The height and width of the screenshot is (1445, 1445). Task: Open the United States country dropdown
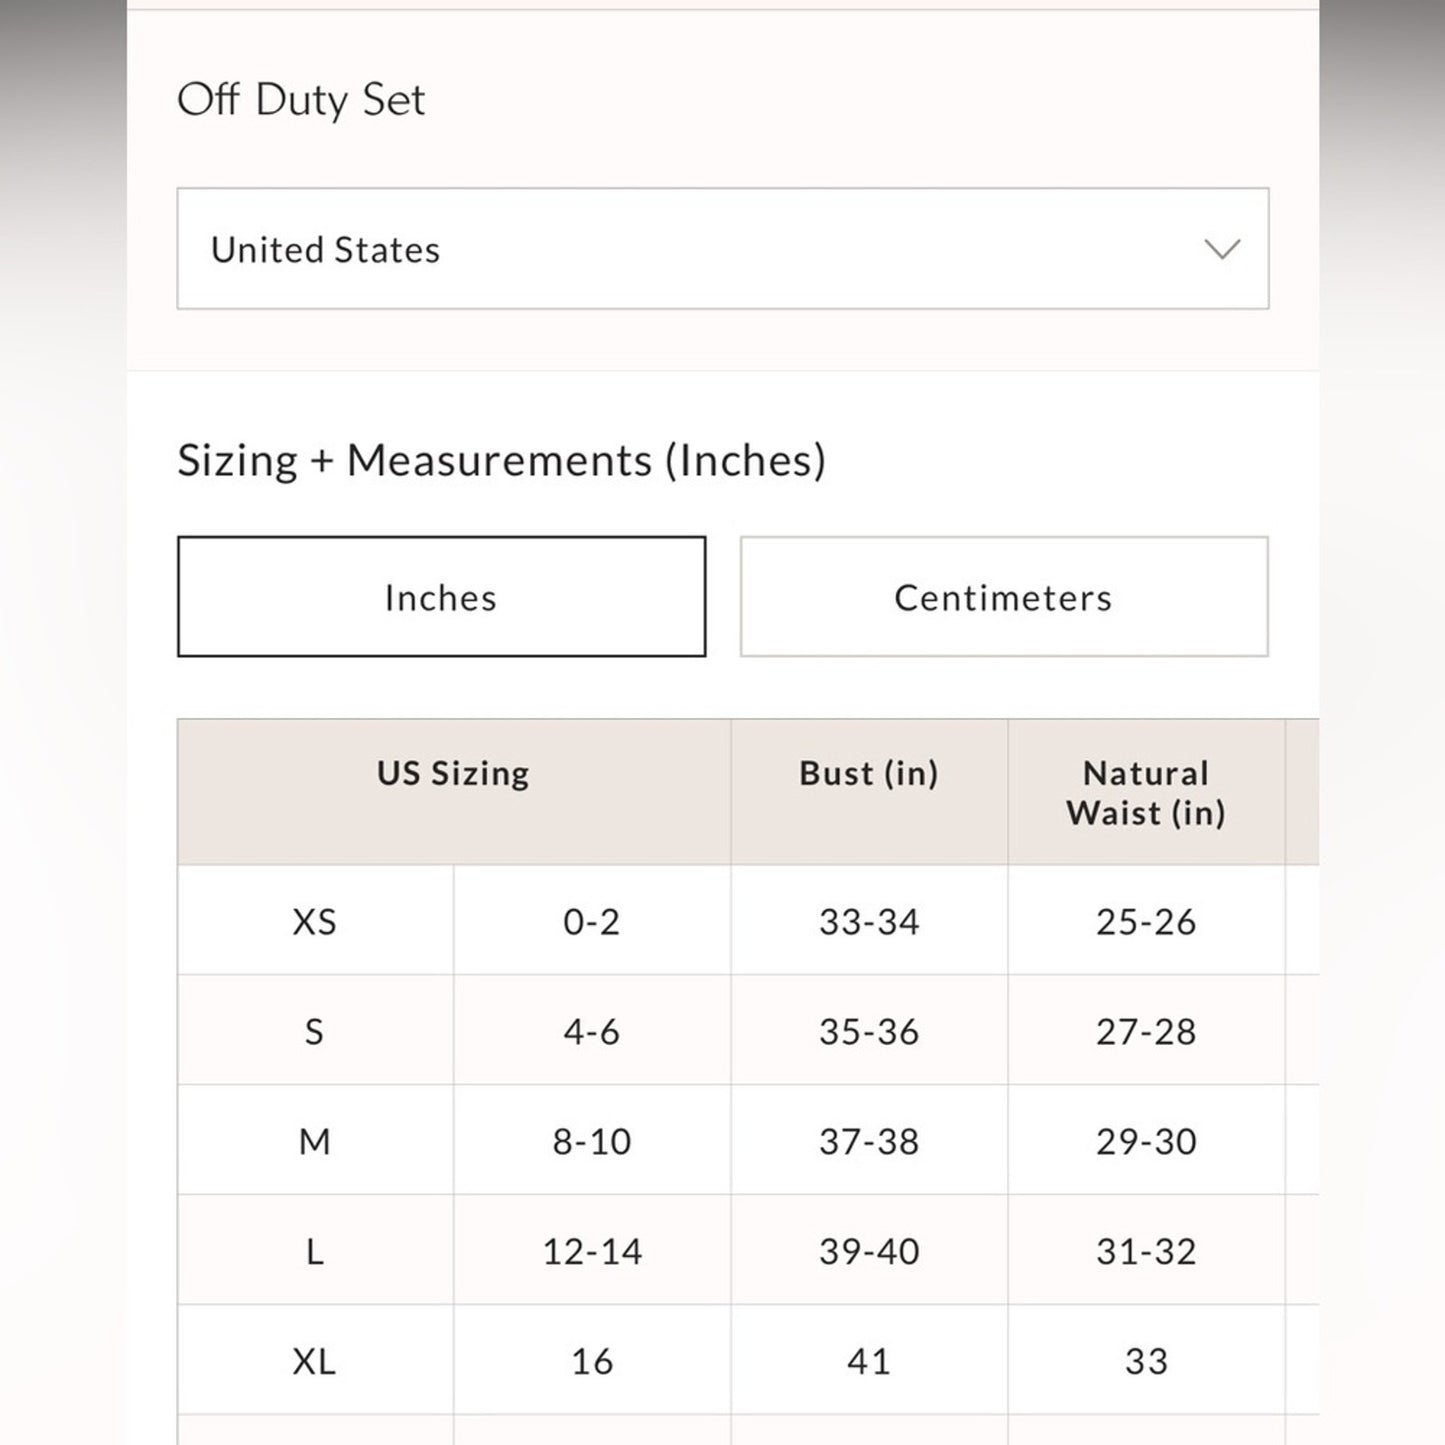(722, 249)
